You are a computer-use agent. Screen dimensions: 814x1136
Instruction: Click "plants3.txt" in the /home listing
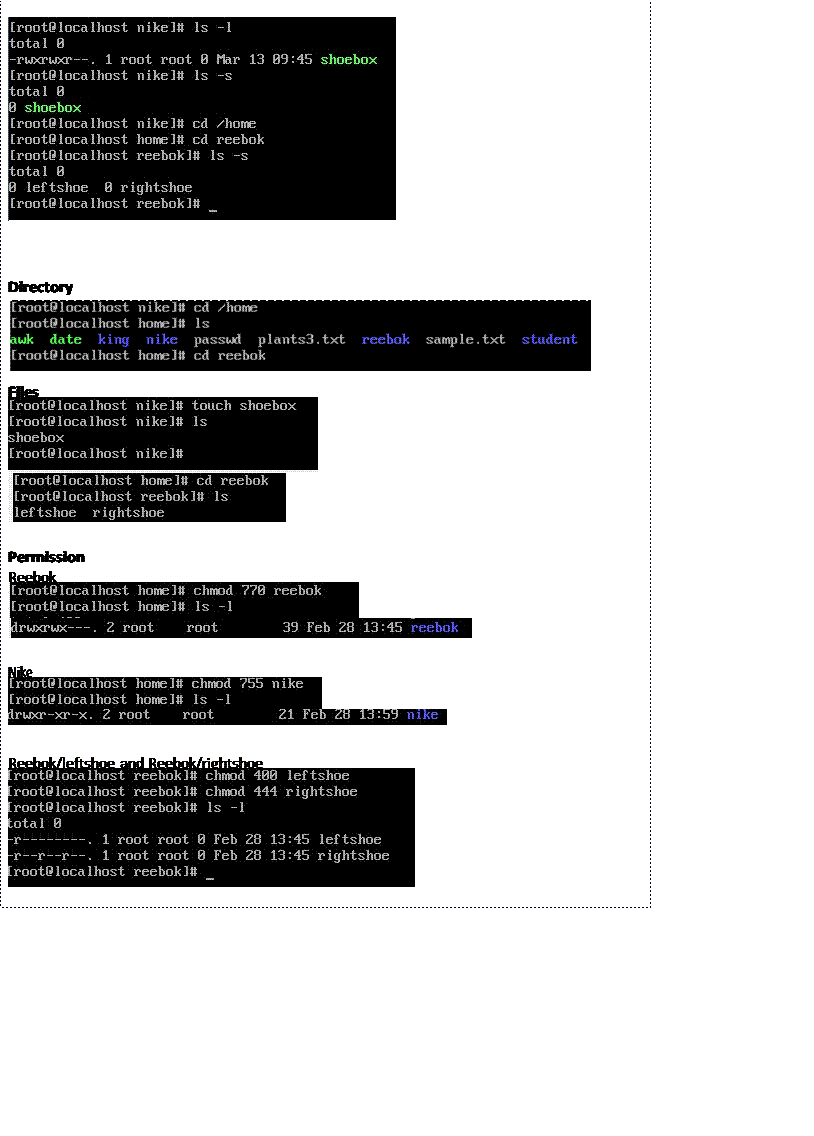pyautogui.click(x=301, y=339)
